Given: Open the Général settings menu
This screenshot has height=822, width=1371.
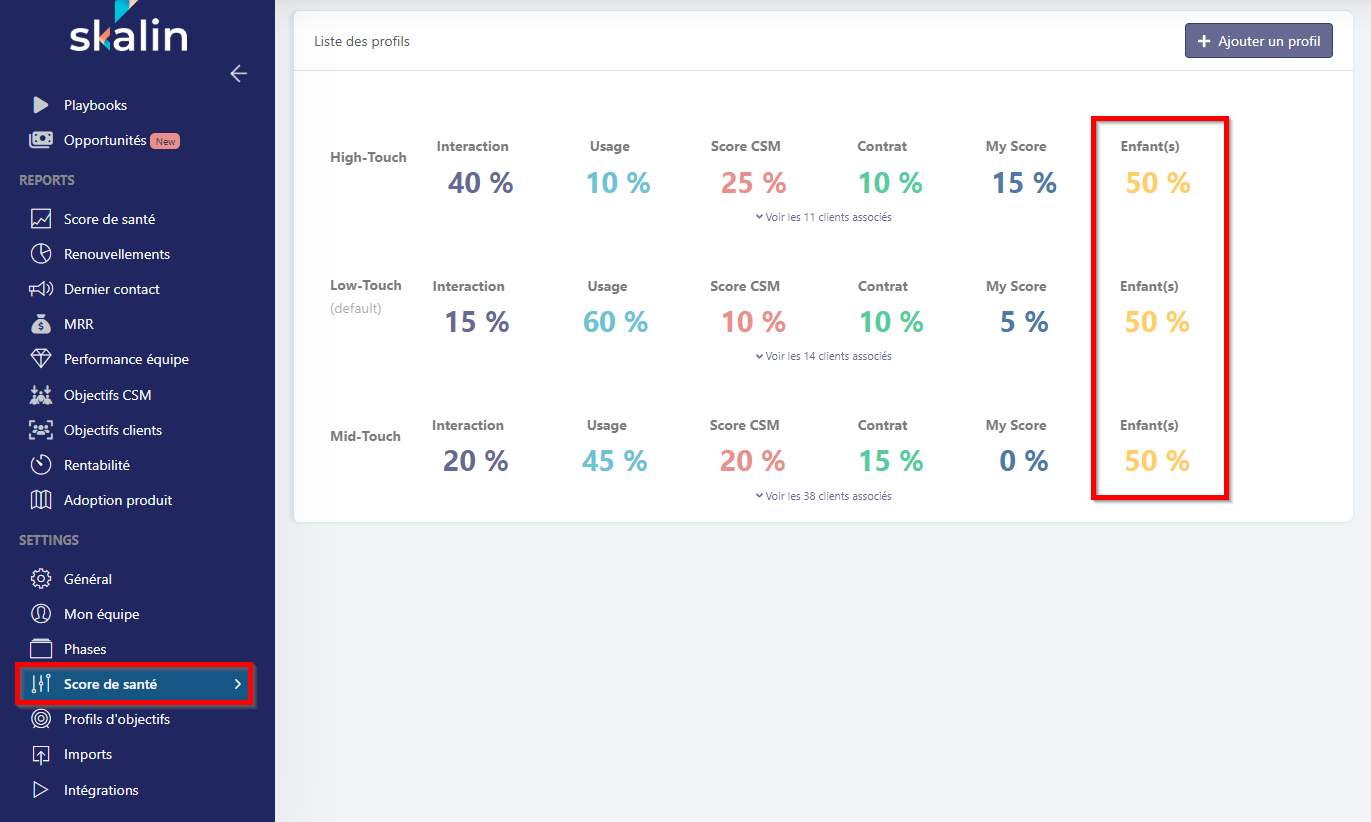Looking at the screenshot, I should pos(88,579).
